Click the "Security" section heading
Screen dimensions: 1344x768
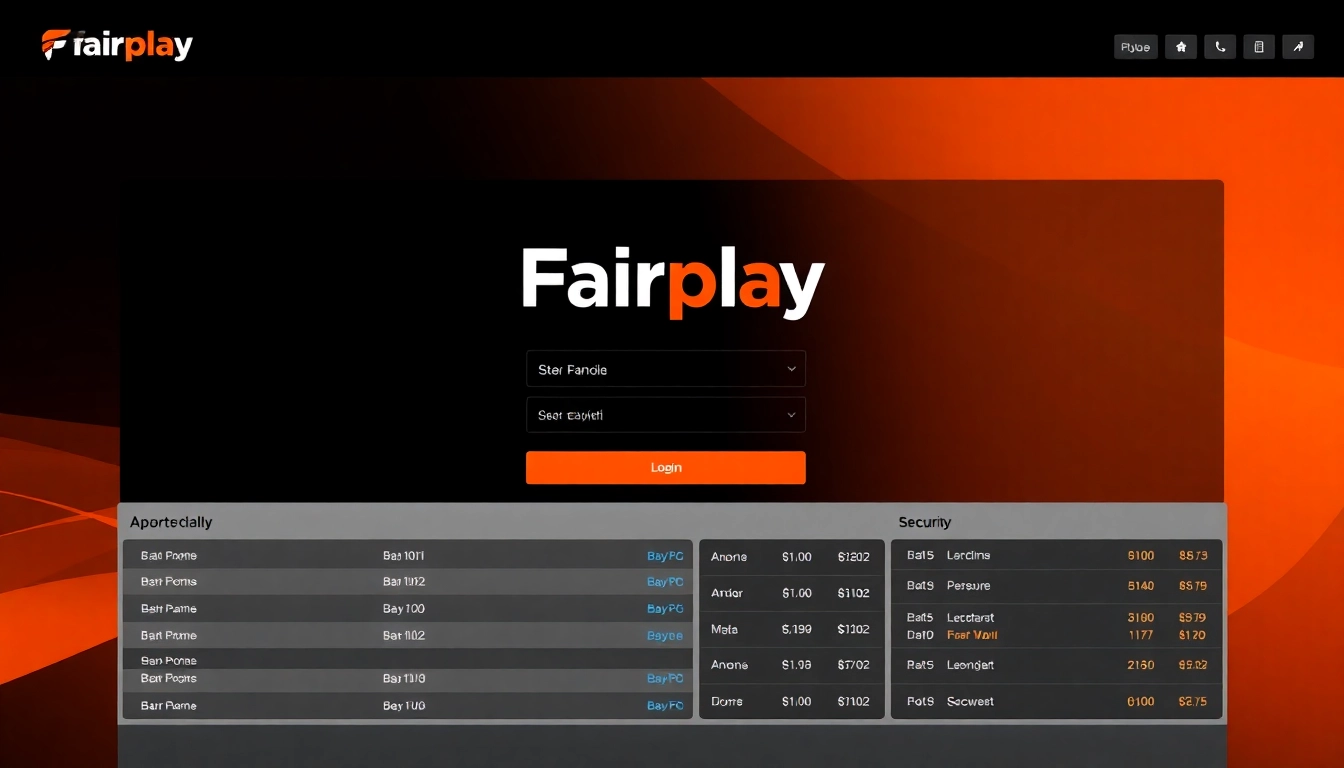(924, 522)
